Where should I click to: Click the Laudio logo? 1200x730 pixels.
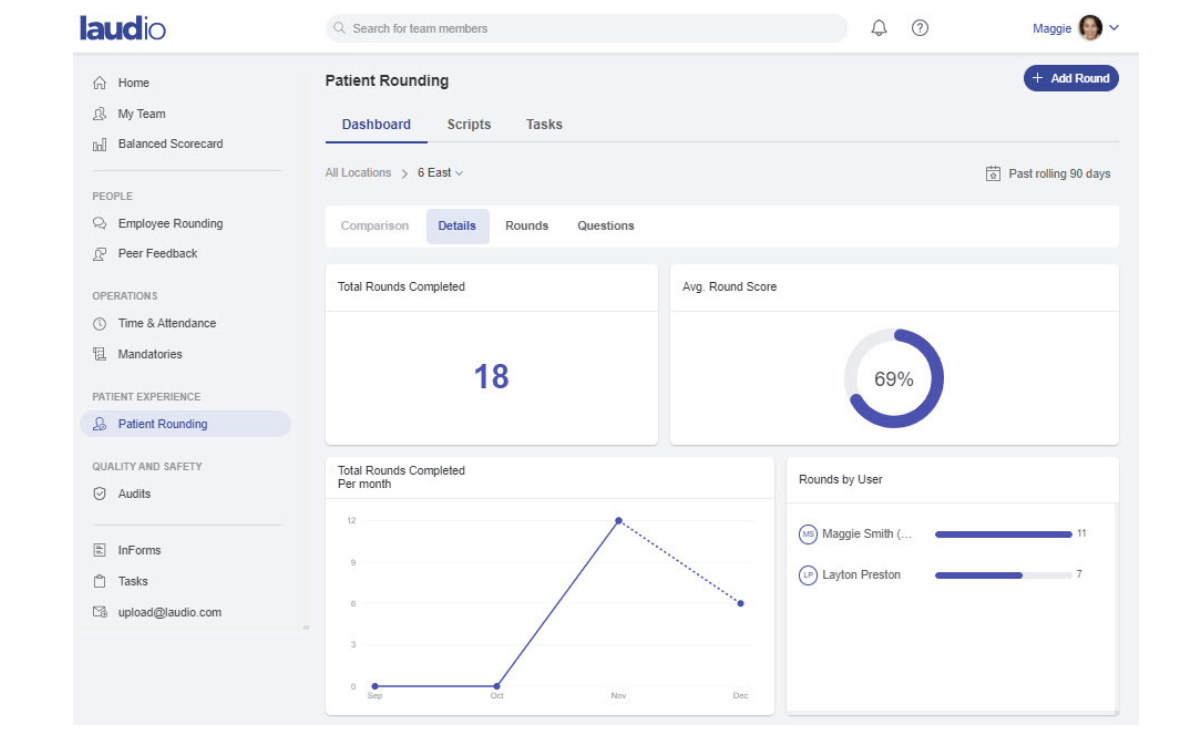123,28
